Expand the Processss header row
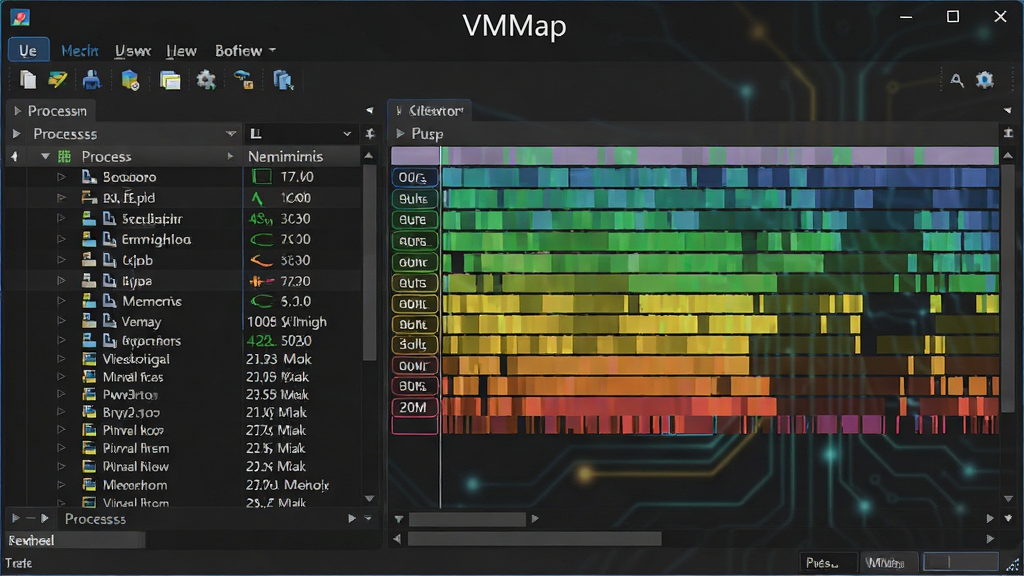 [17, 134]
